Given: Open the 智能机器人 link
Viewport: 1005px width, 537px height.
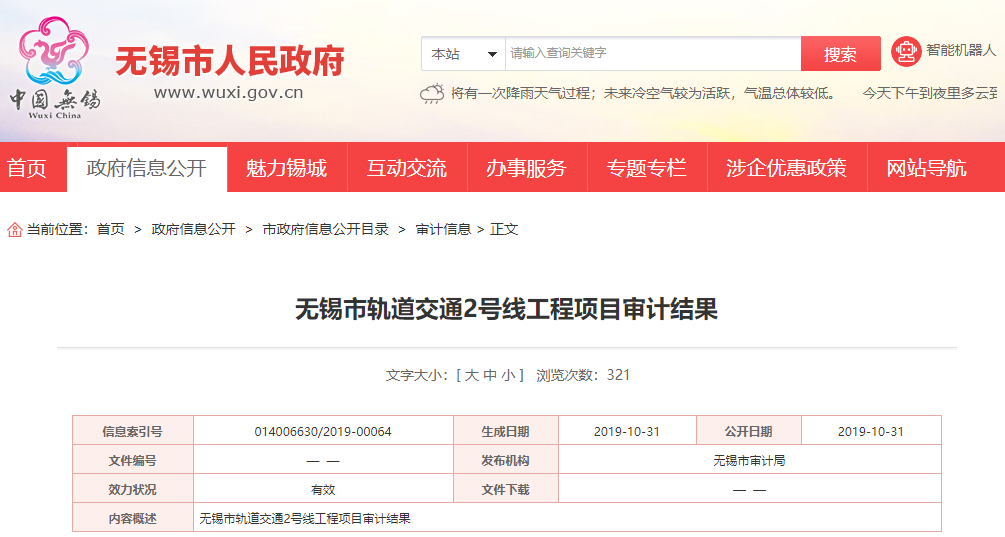Looking at the screenshot, I should (961, 50).
